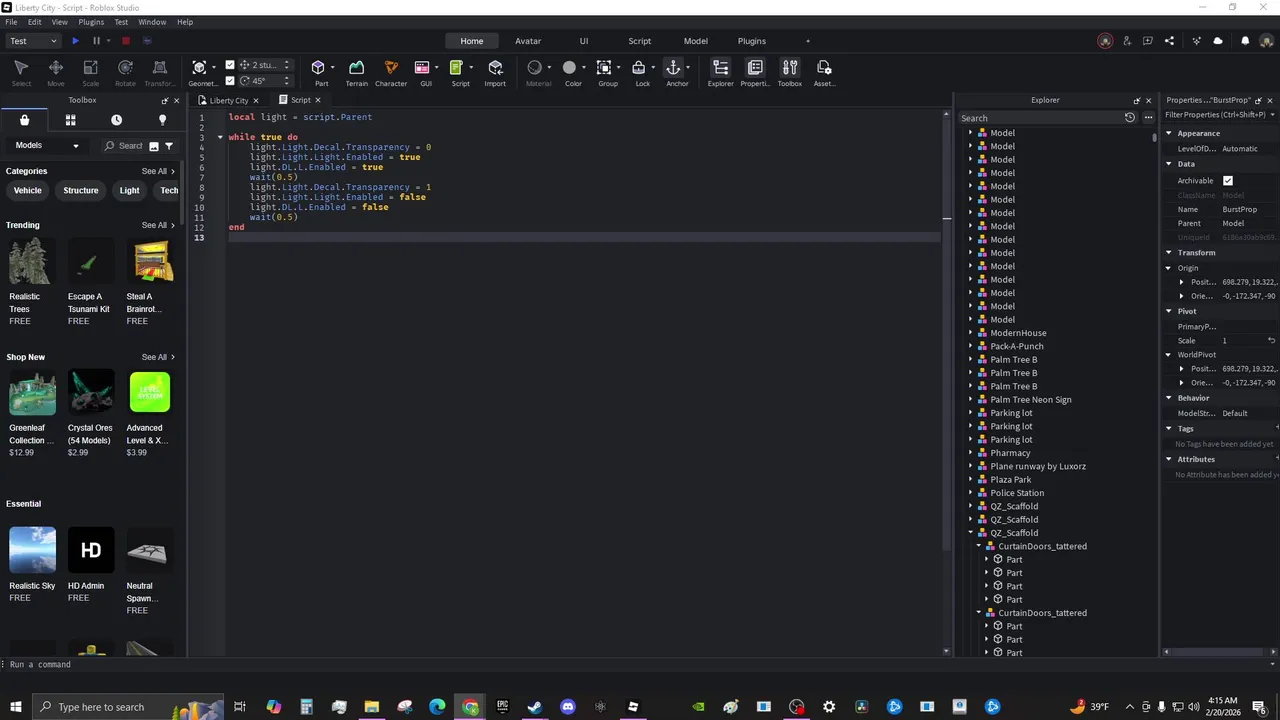Screen dimensions: 1280x720
Task: Open the Asset Manager
Action: [x=824, y=73]
